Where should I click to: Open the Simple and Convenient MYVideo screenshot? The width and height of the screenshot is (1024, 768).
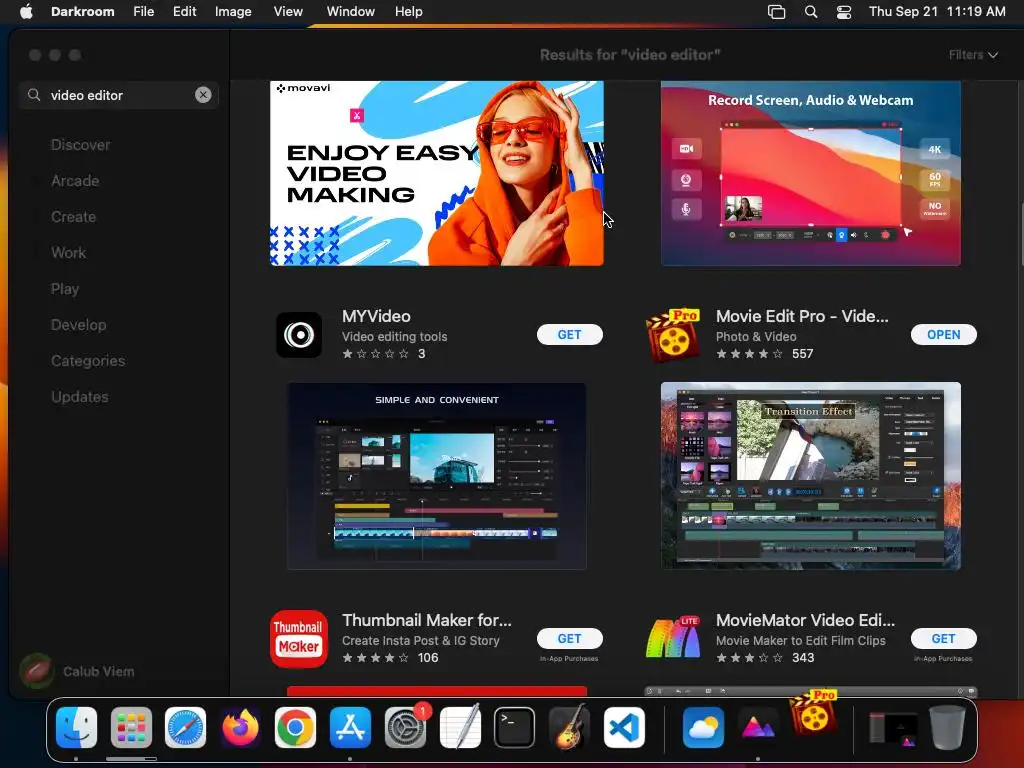437,476
